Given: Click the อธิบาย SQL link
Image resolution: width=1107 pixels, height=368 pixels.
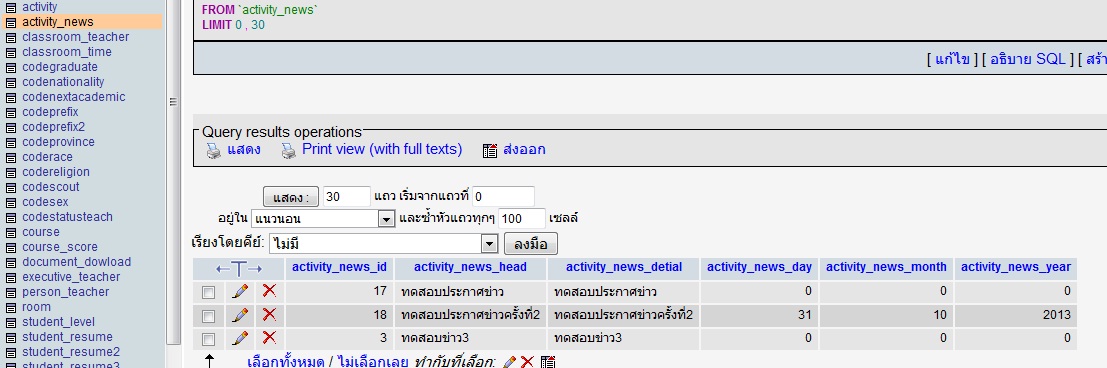Looking at the screenshot, I should click(1028, 59).
